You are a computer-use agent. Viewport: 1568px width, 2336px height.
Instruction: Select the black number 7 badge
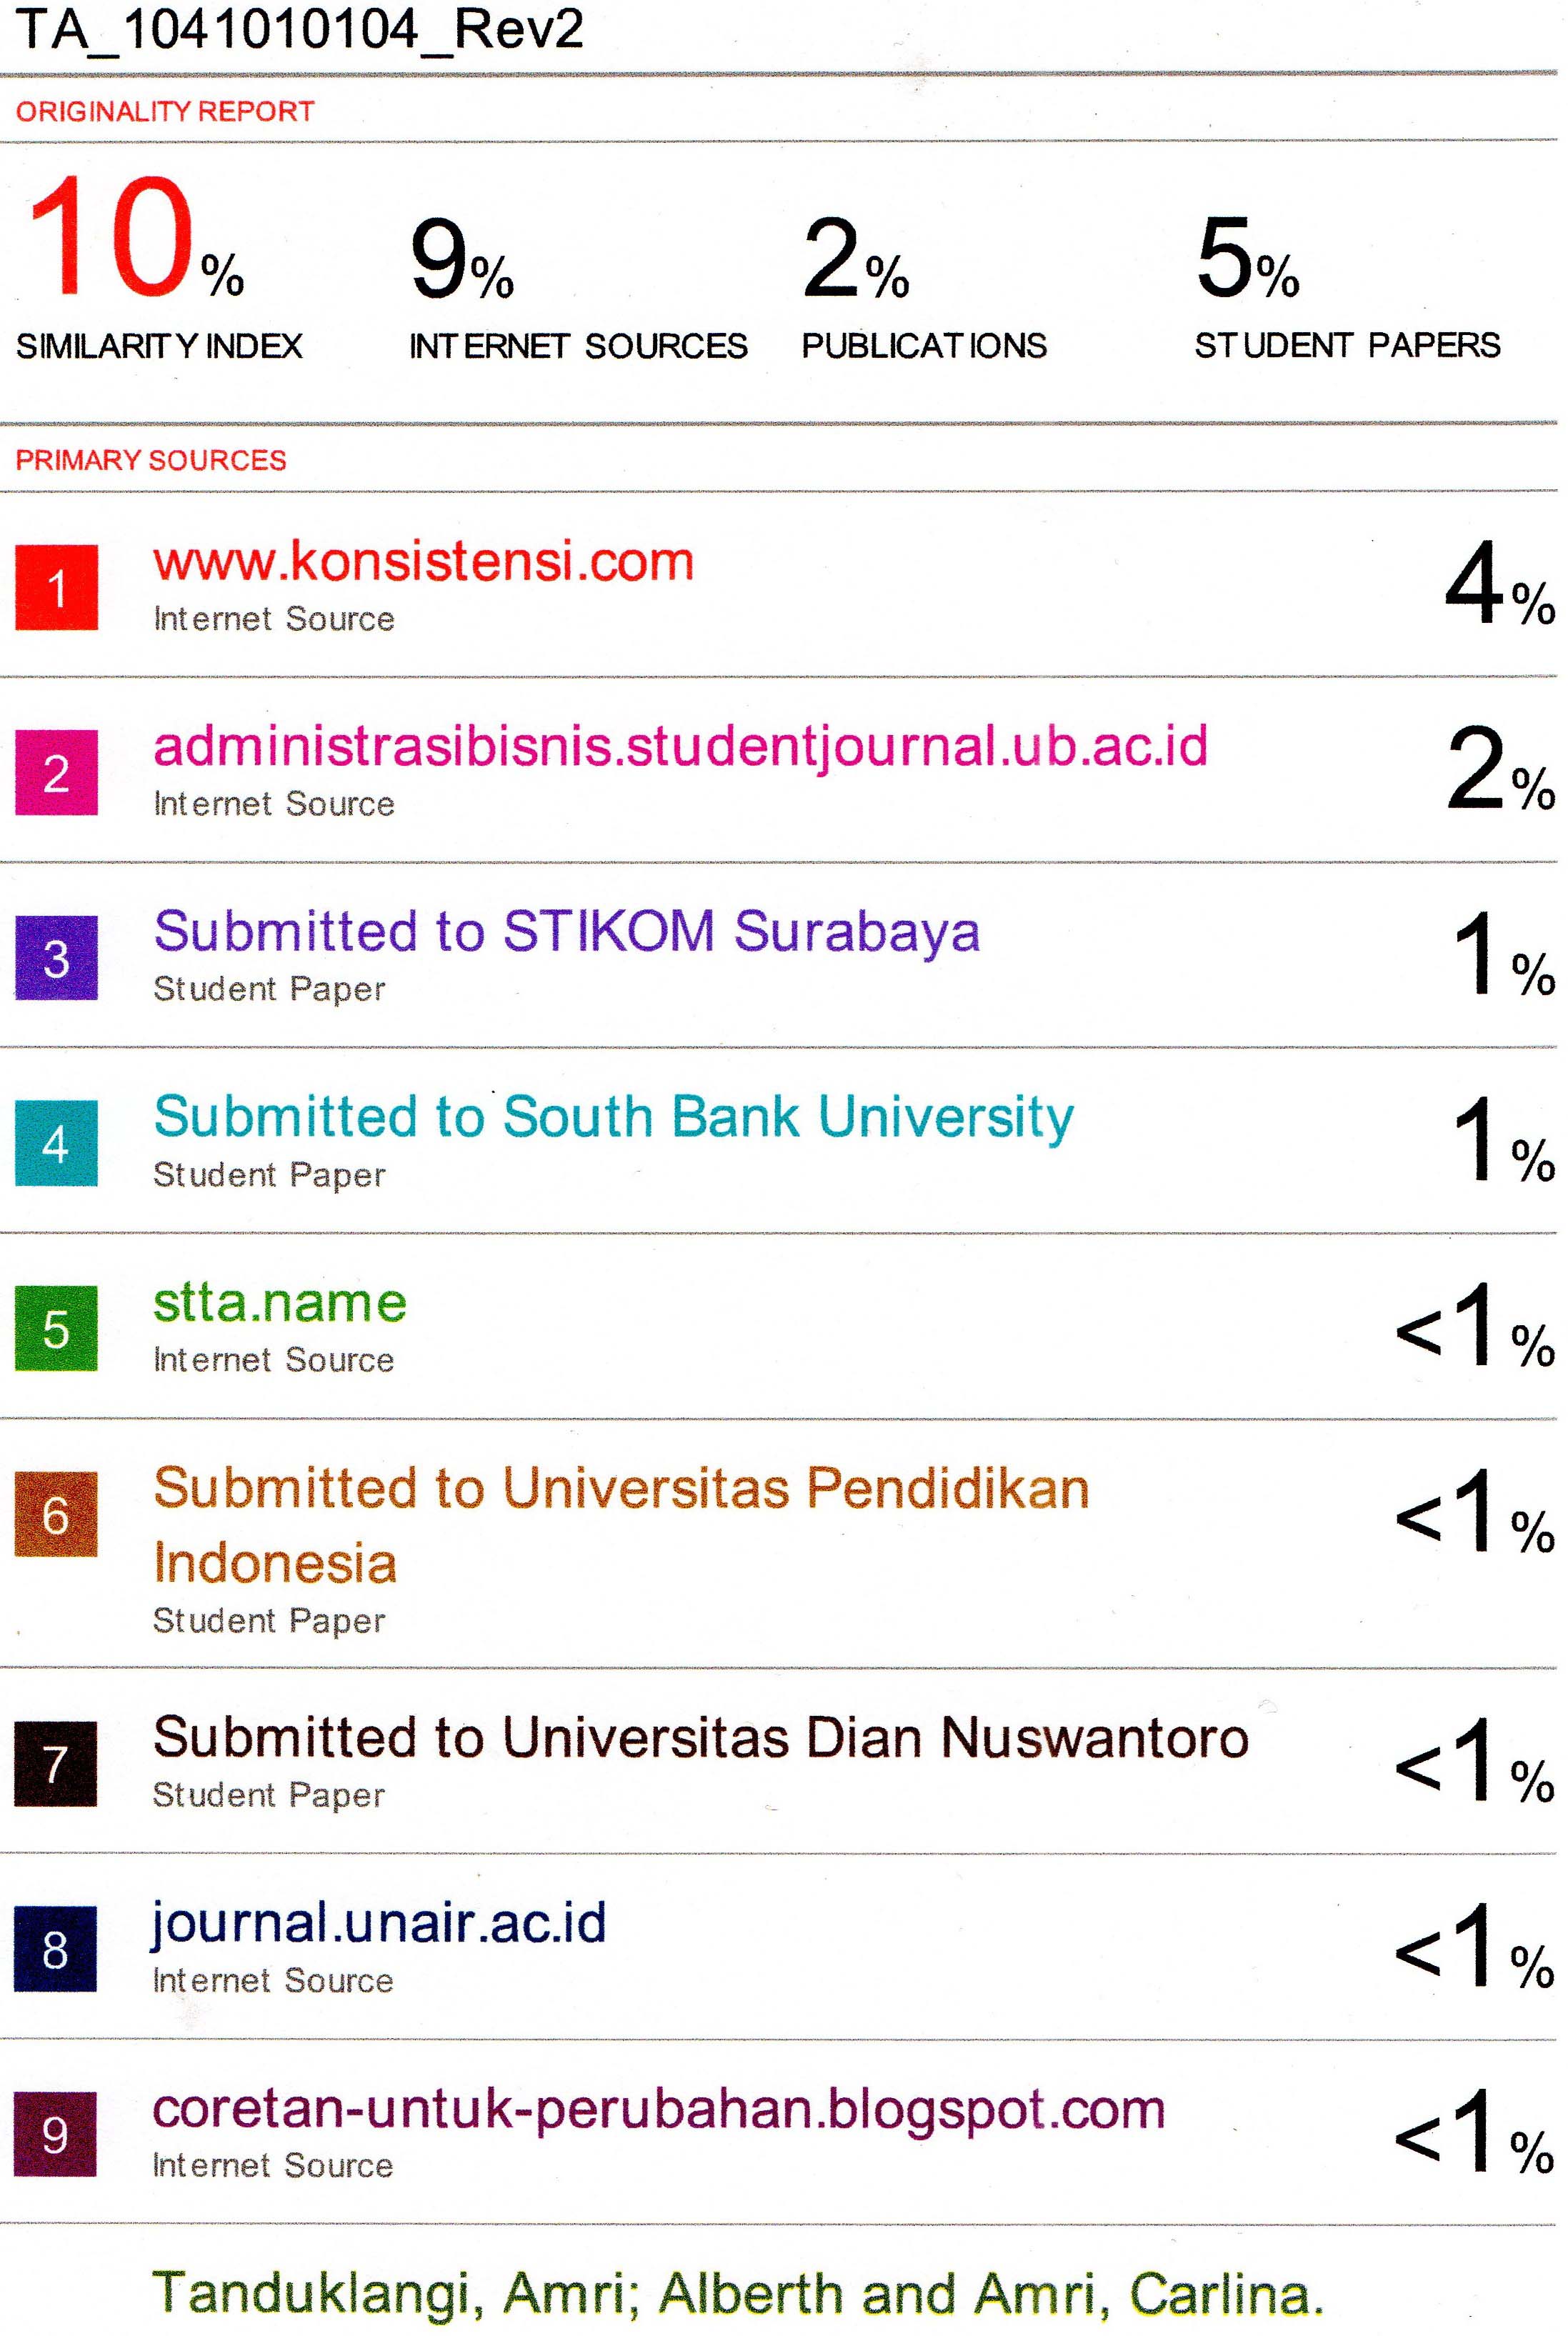(x=57, y=1764)
